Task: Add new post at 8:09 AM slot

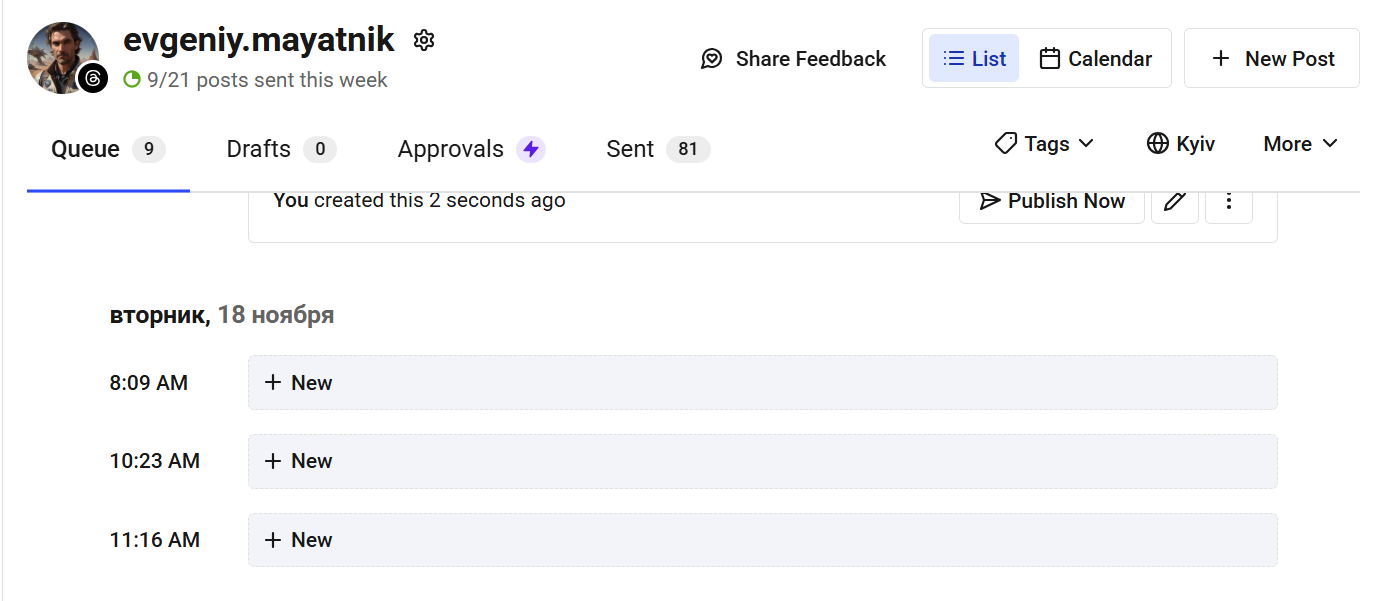Action: coord(762,383)
